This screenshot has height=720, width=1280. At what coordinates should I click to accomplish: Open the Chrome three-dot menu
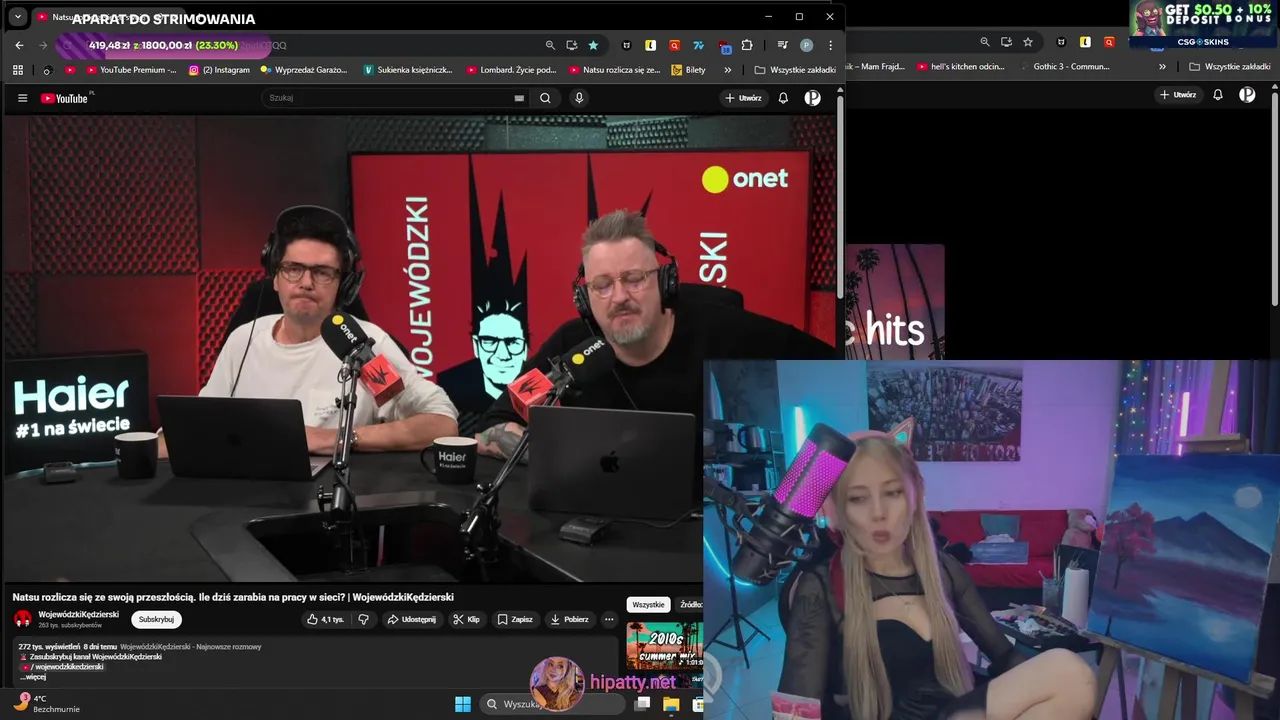pos(830,45)
